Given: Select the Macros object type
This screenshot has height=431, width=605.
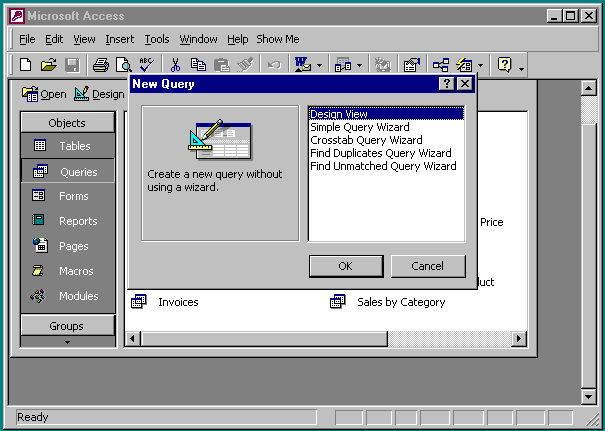Looking at the screenshot, I should [67, 271].
